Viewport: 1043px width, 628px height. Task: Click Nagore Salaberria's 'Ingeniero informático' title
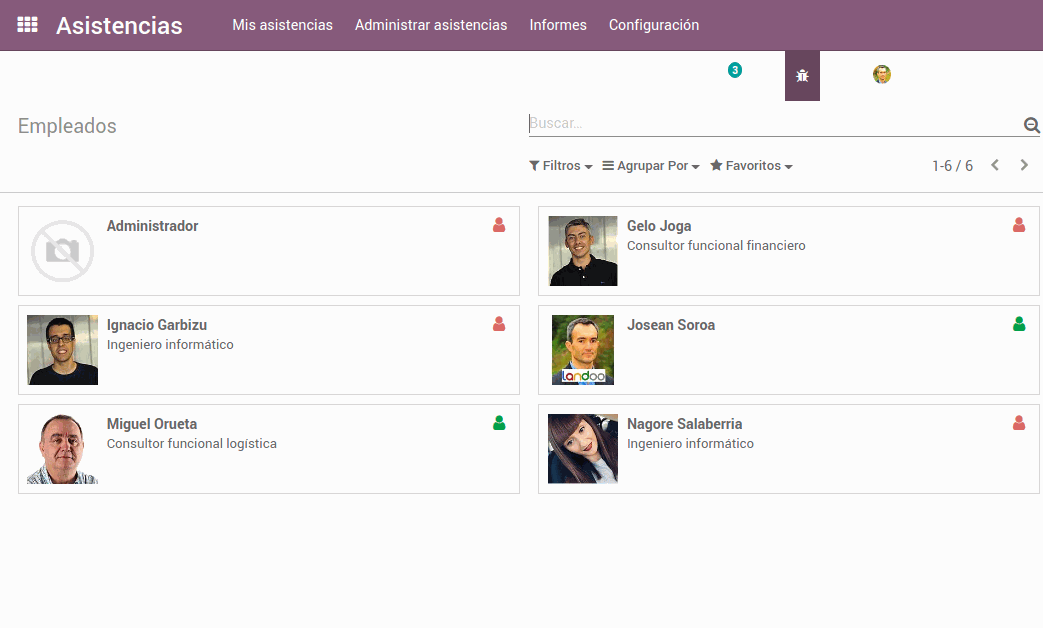pyautogui.click(x=690, y=444)
